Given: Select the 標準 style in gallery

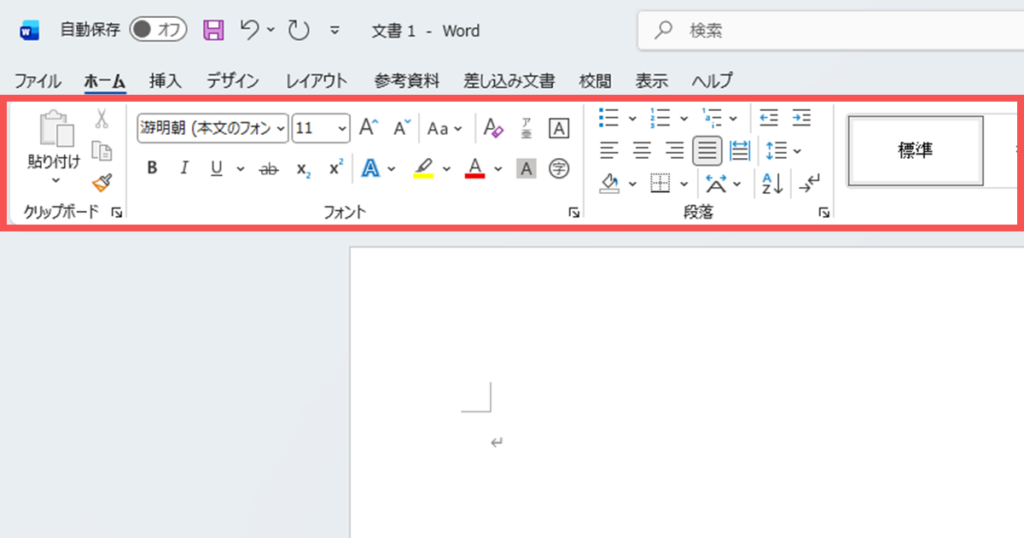Looking at the screenshot, I should tap(915, 151).
